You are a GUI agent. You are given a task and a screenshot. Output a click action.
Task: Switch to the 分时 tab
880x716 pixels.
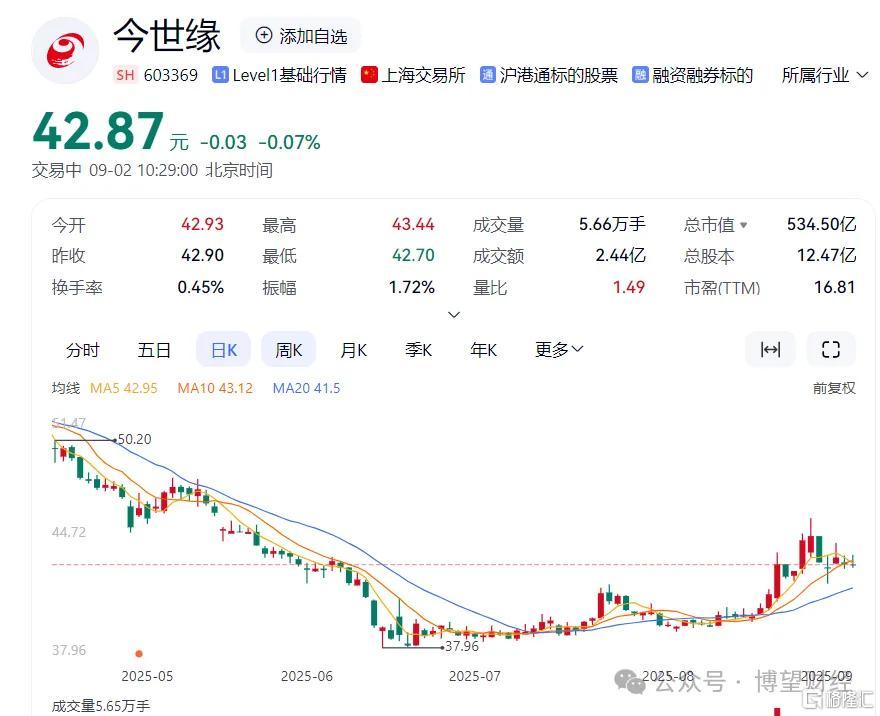pos(82,350)
